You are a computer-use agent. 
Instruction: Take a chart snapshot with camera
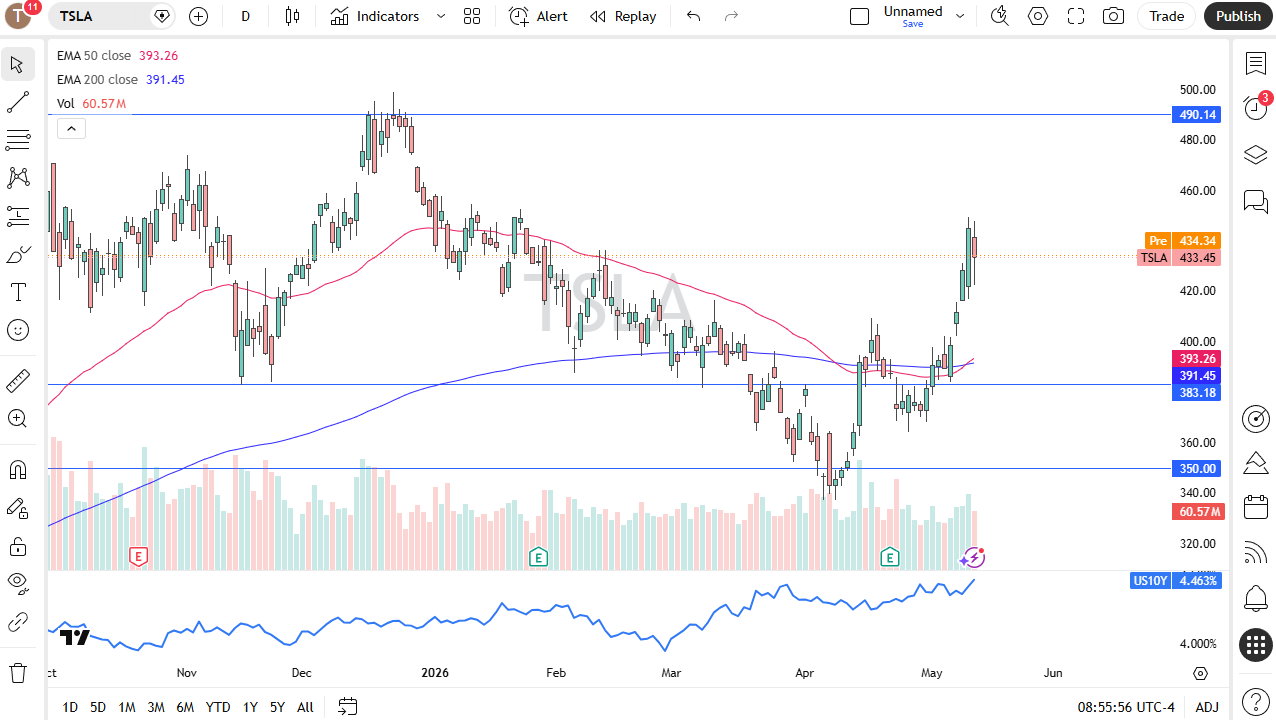pyautogui.click(x=1113, y=16)
